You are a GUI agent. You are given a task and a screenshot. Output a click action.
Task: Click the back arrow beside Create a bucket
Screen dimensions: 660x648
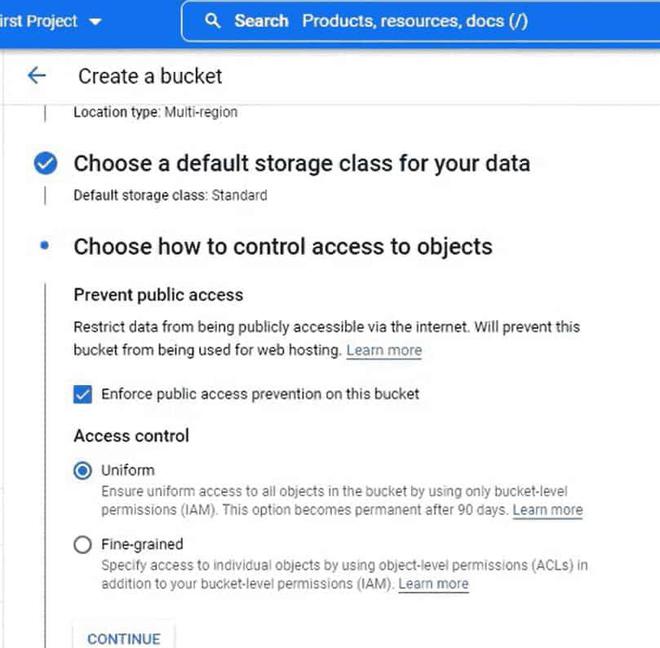click(37, 76)
